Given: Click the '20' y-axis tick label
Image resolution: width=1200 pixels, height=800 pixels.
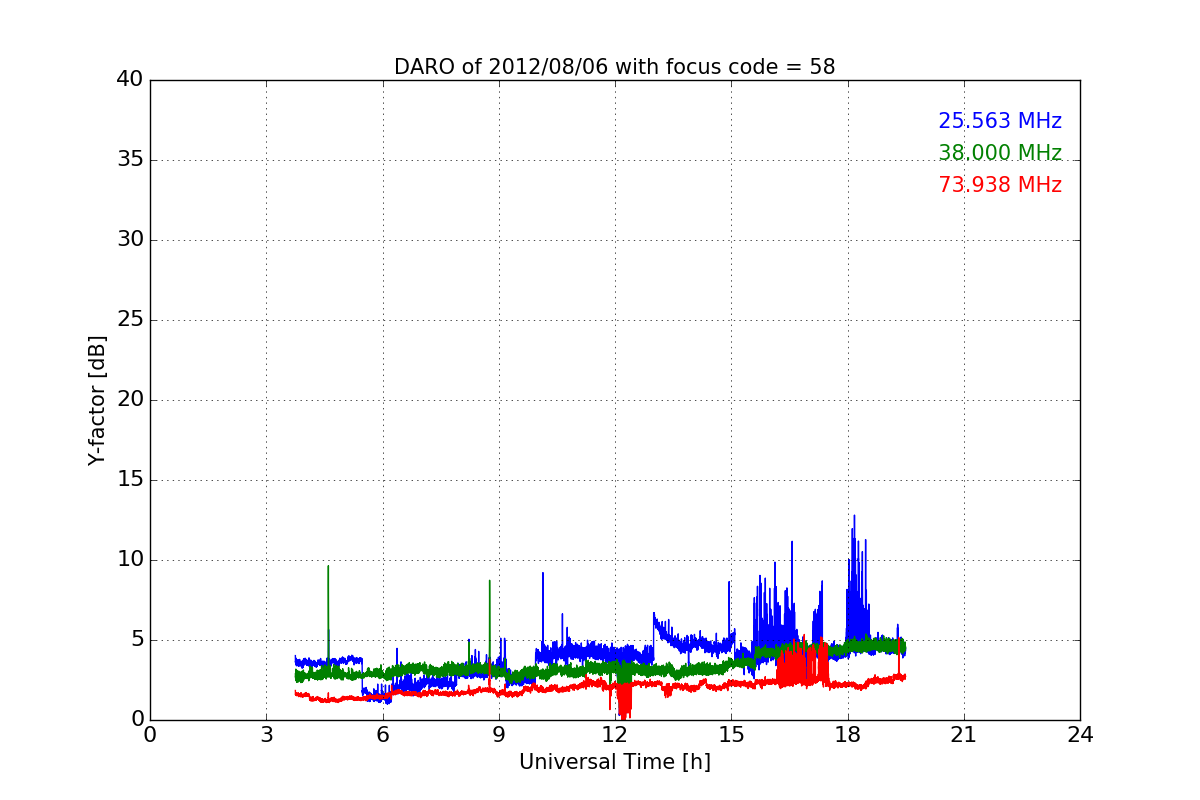Looking at the screenshot, I should [130, 400].
